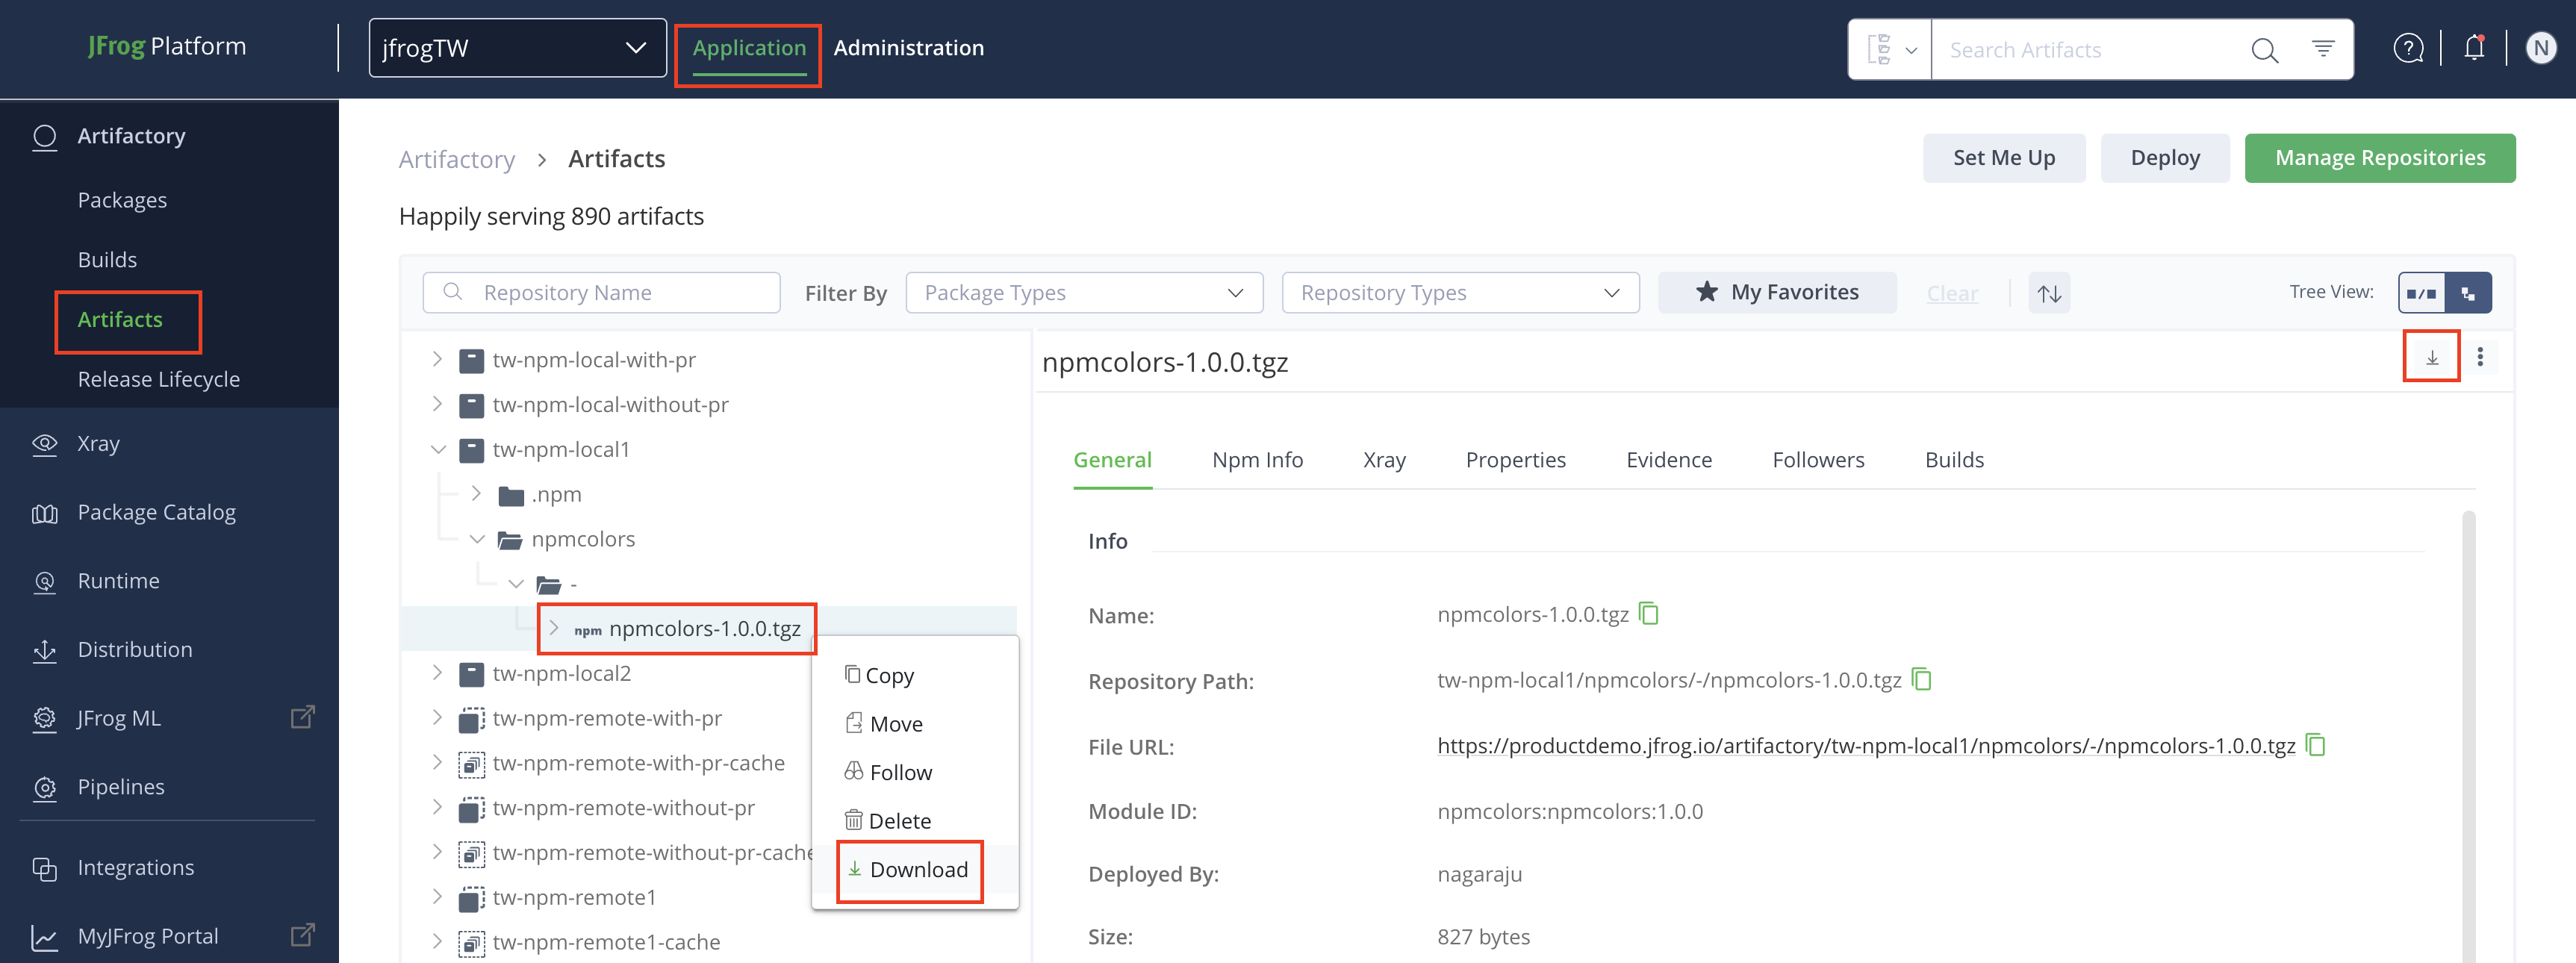The image size is (2576, 963).
Task: Open the Package Types dropdown
Action: (1084, 293)
